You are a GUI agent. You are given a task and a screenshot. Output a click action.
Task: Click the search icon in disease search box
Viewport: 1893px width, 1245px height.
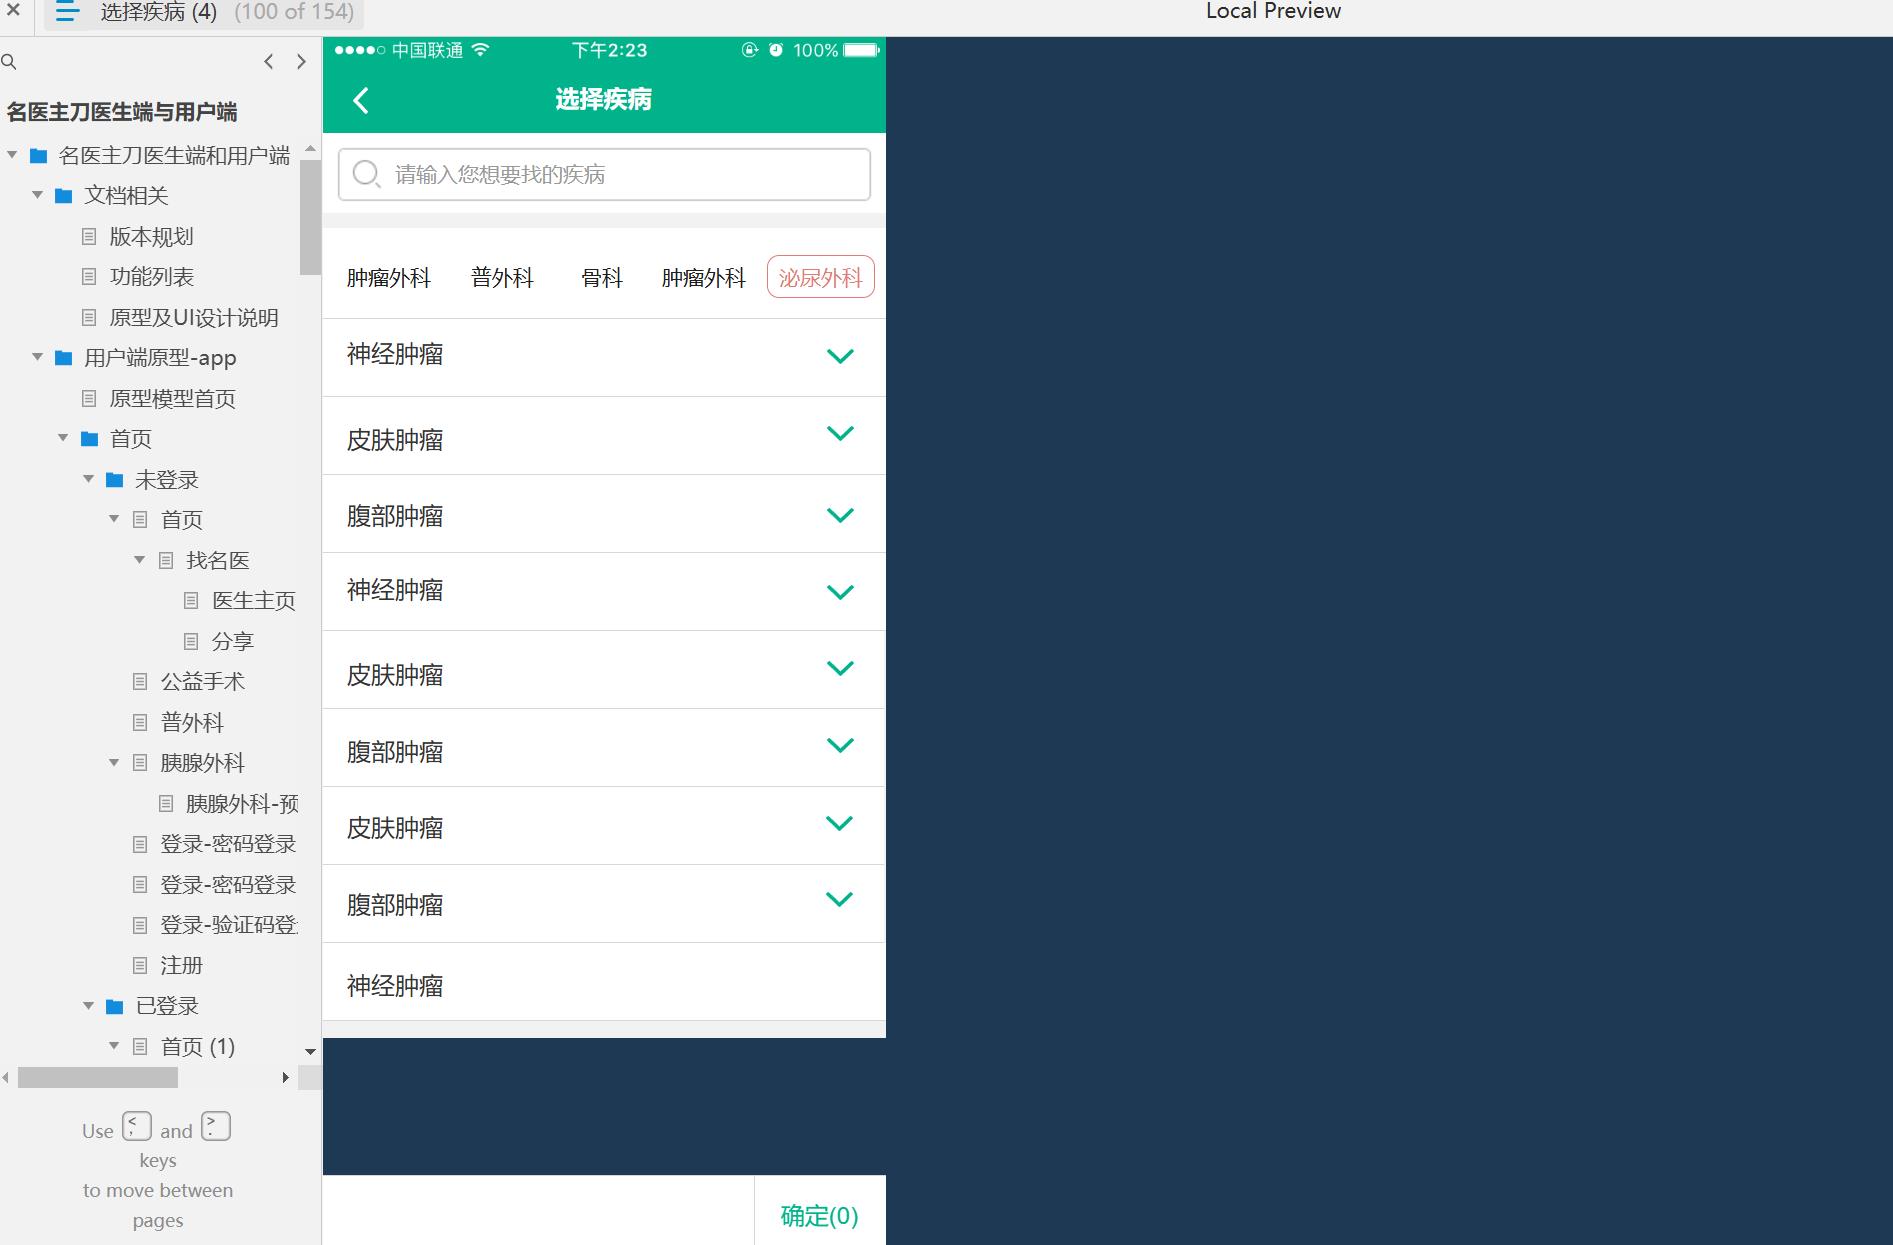366,174
